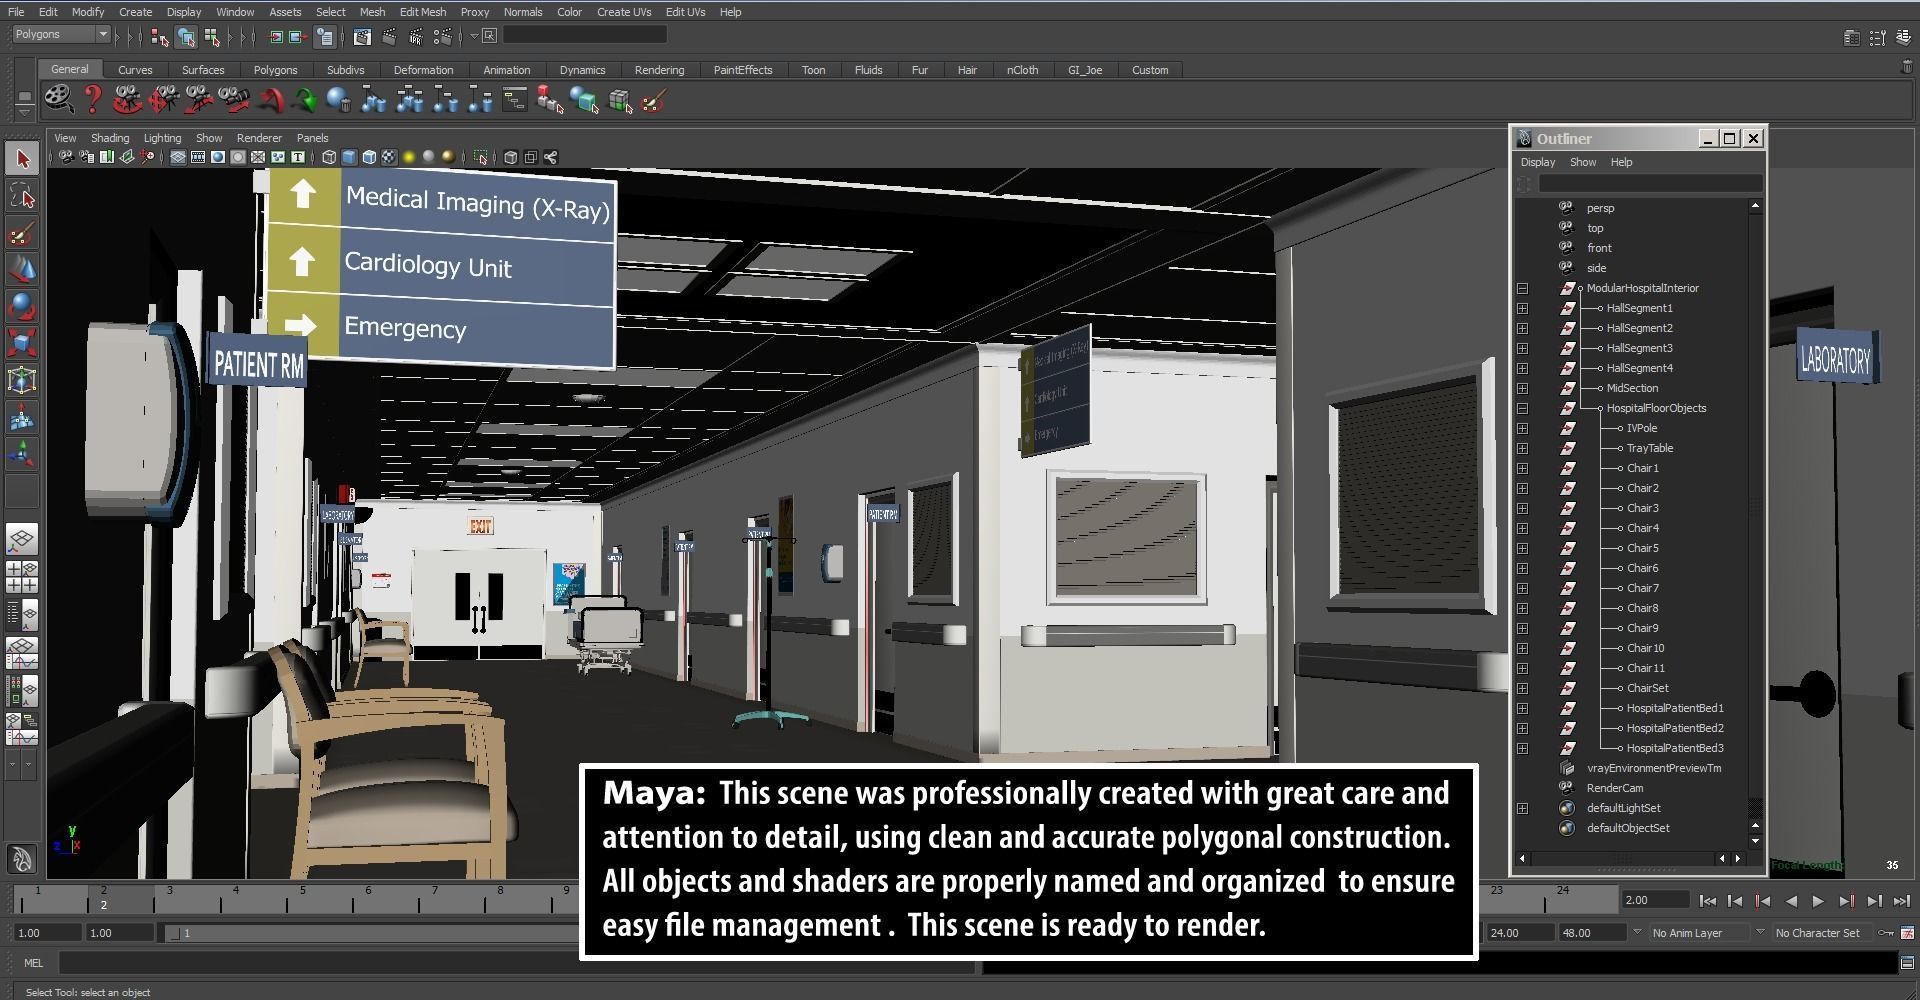Select the Soft Modification tool

pos(22,418)
